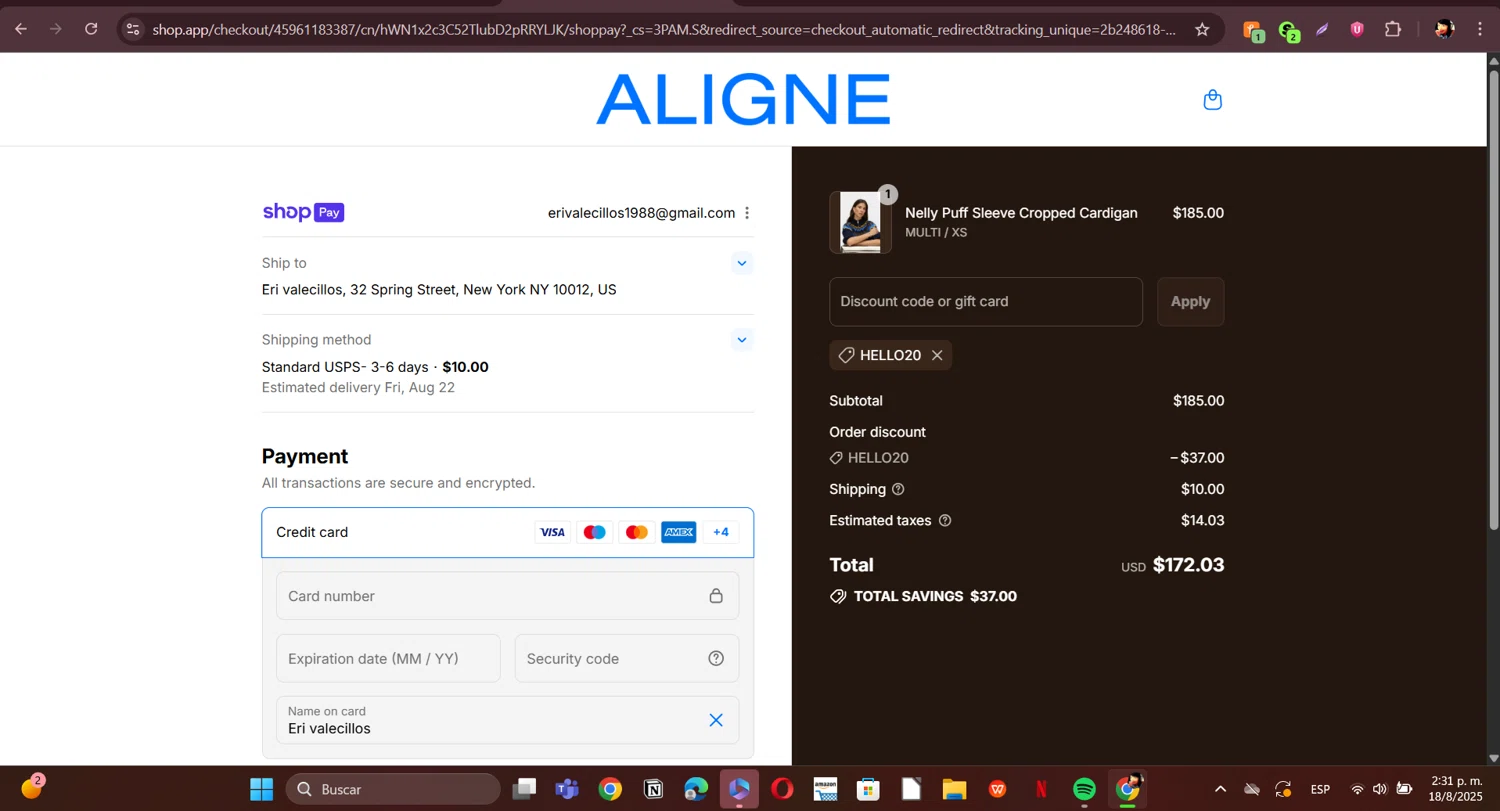This screenshot has width=1500, height=811.
Task: Go forward to the next page
Action: [56, 29]
